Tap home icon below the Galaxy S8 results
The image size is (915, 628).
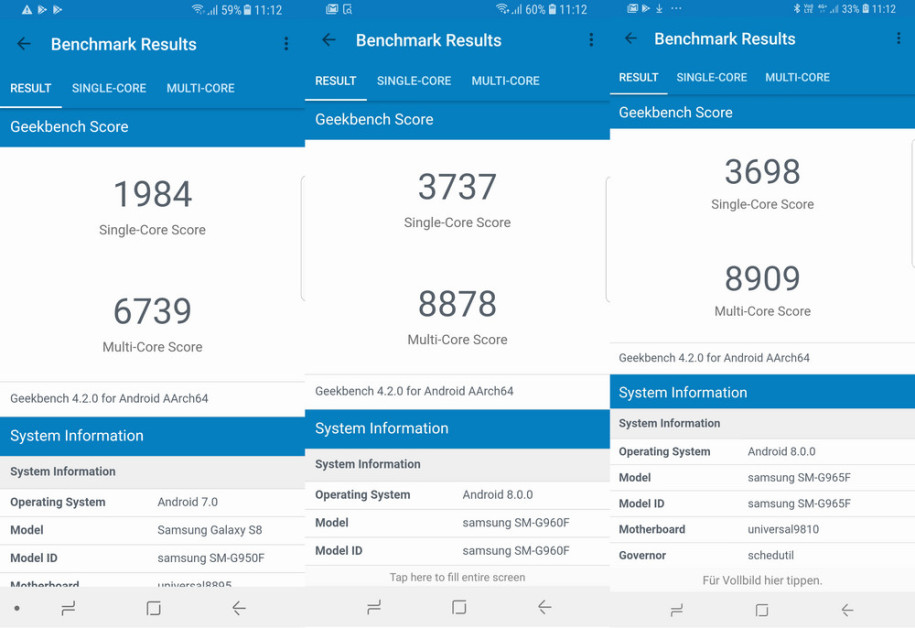coord(153,608)
